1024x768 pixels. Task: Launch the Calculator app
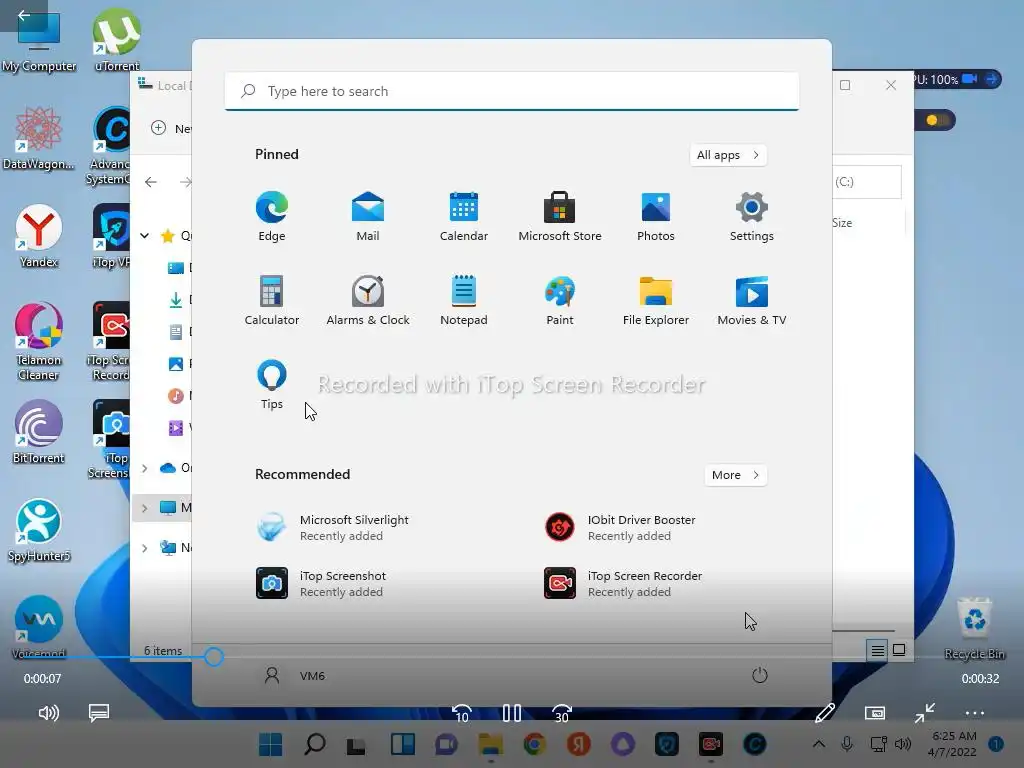272,300
